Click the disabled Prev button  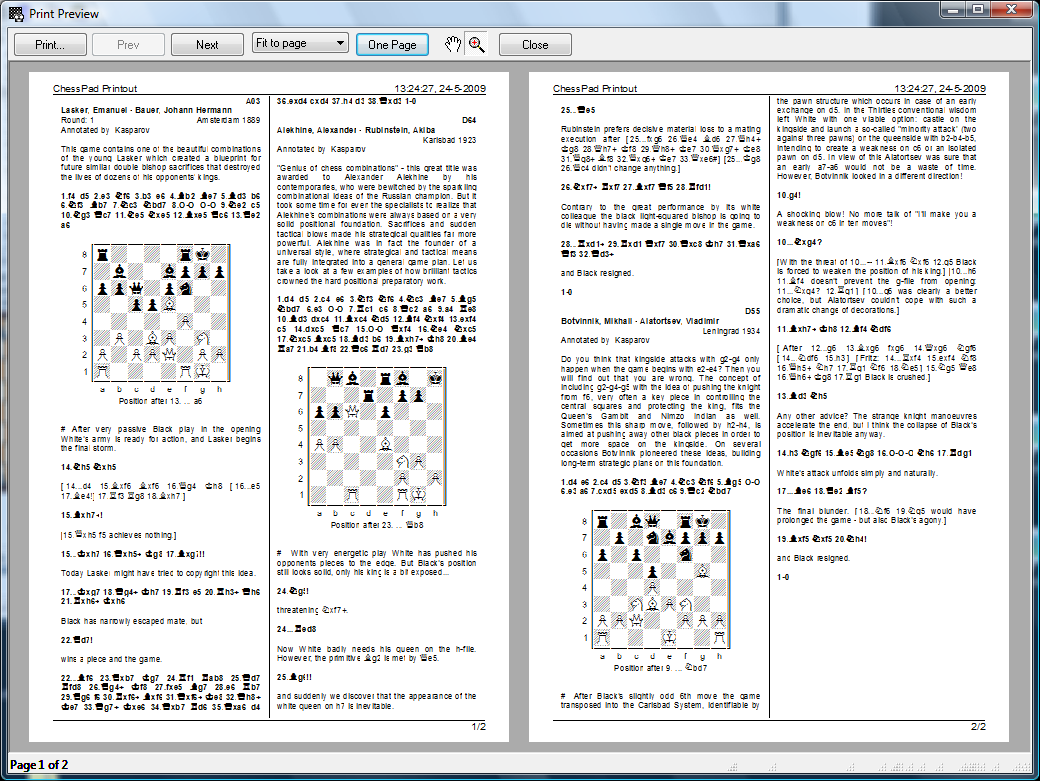click(x=128, y=44)
